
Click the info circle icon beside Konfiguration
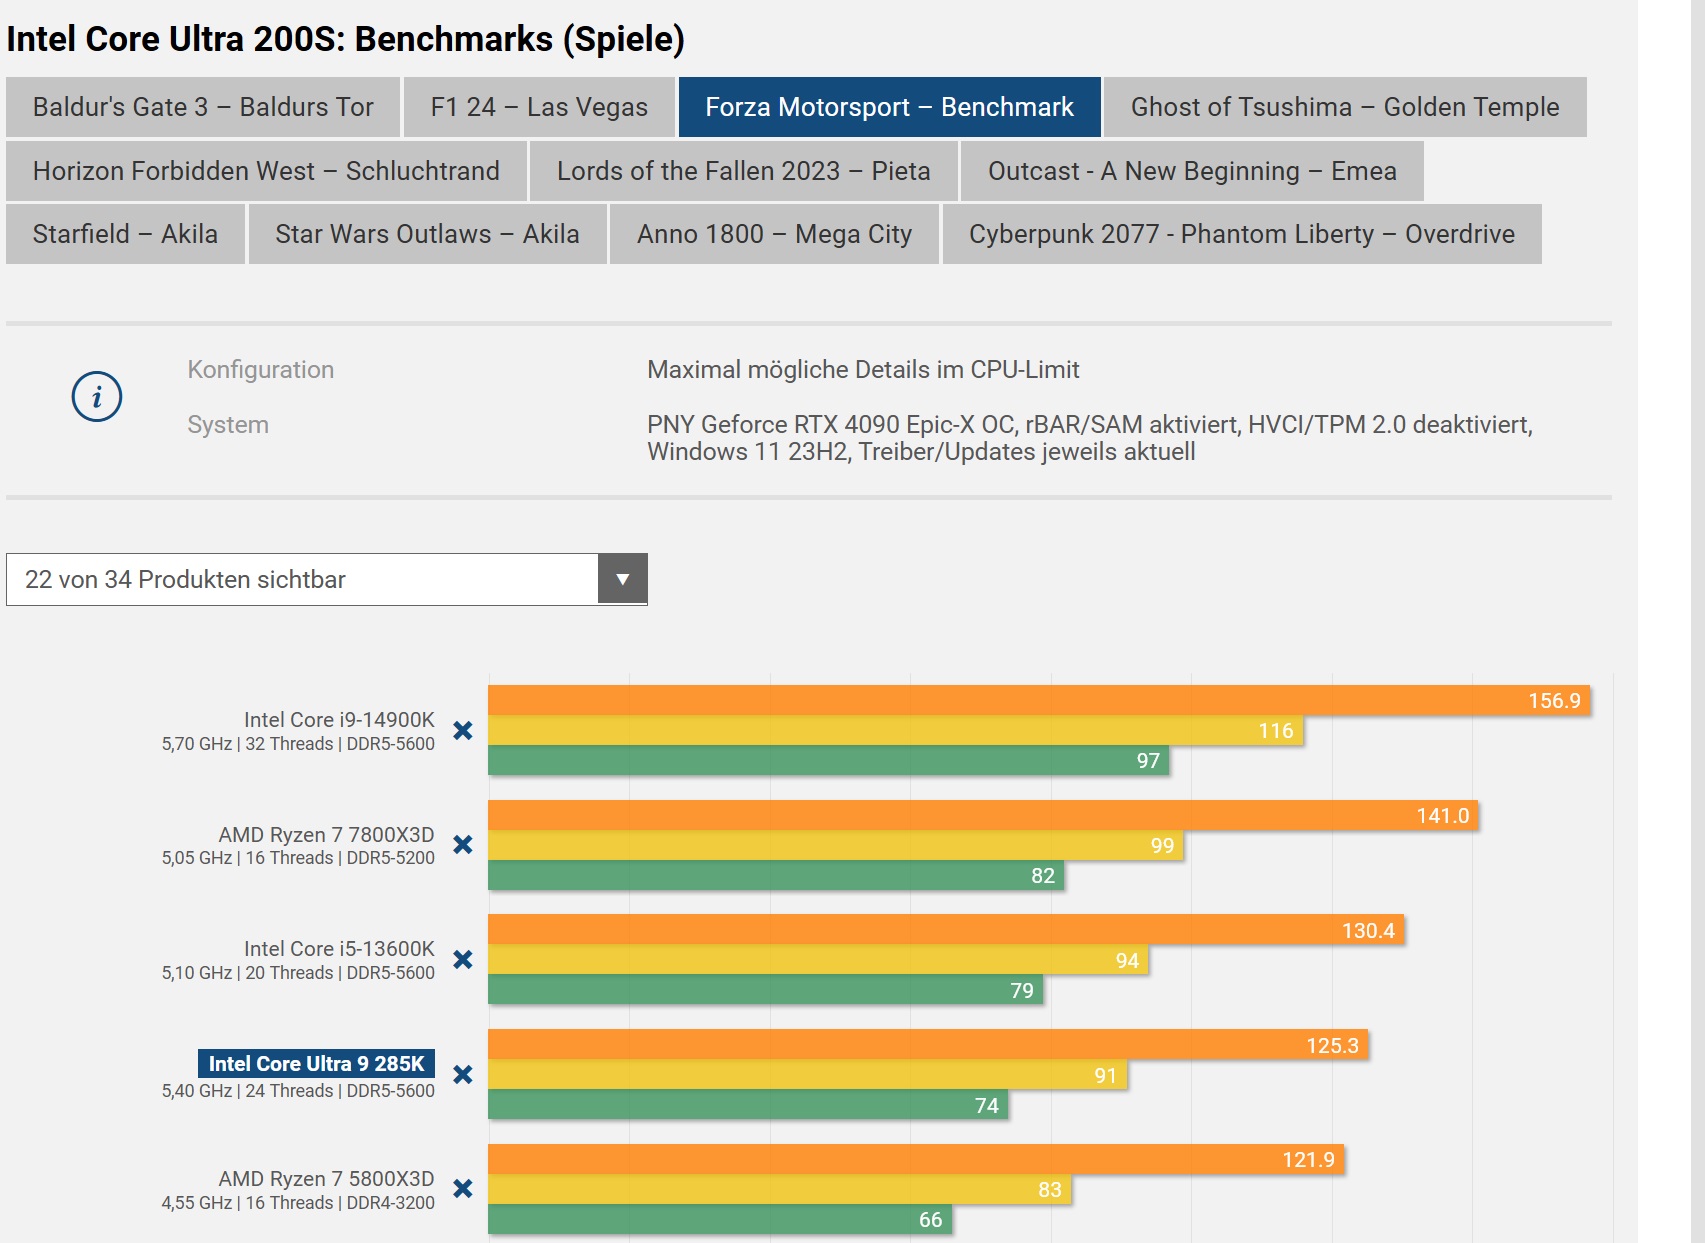(97, 397)
